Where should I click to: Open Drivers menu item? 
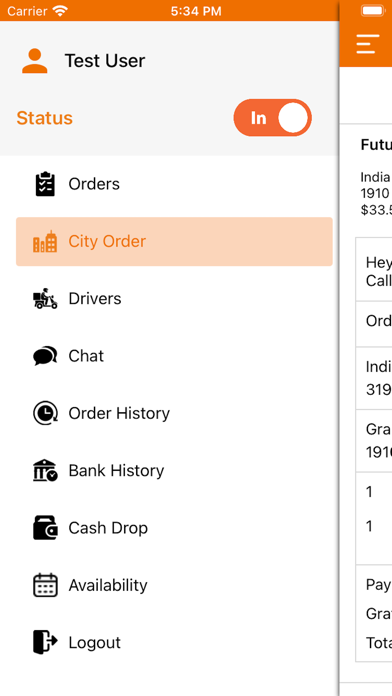[x=174, y=299]
